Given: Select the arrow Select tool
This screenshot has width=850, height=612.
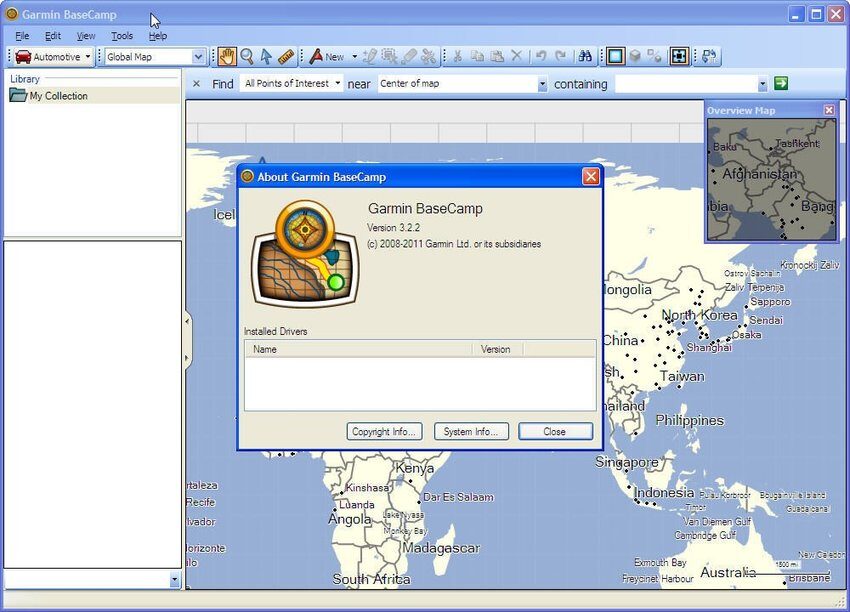Looking at the screenshot, I should [266, 56].
